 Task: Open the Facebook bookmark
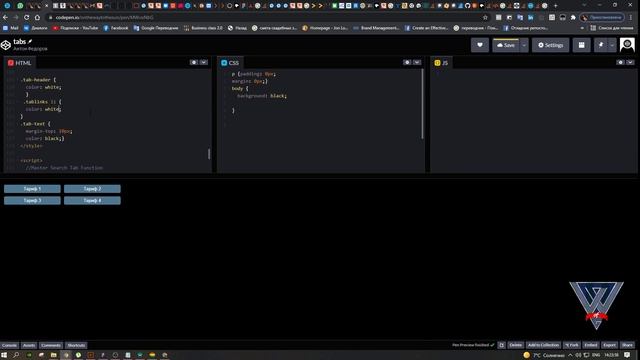pyautogui.click(x=116, y=28)
